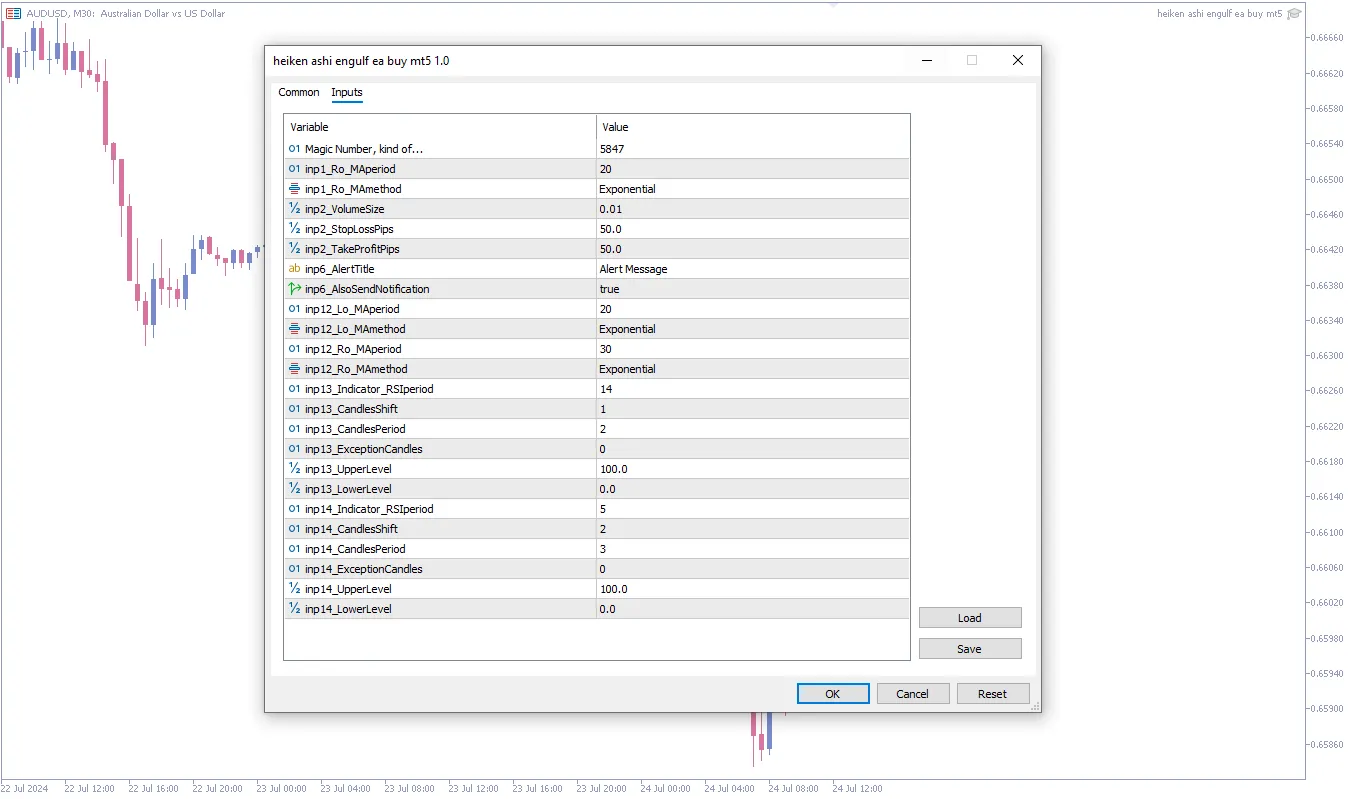This screenshot has height=799, width=1356.
Task: Click the enum icon beside inp12_Lo_MAmethod
Action: [x=294, y=329]
